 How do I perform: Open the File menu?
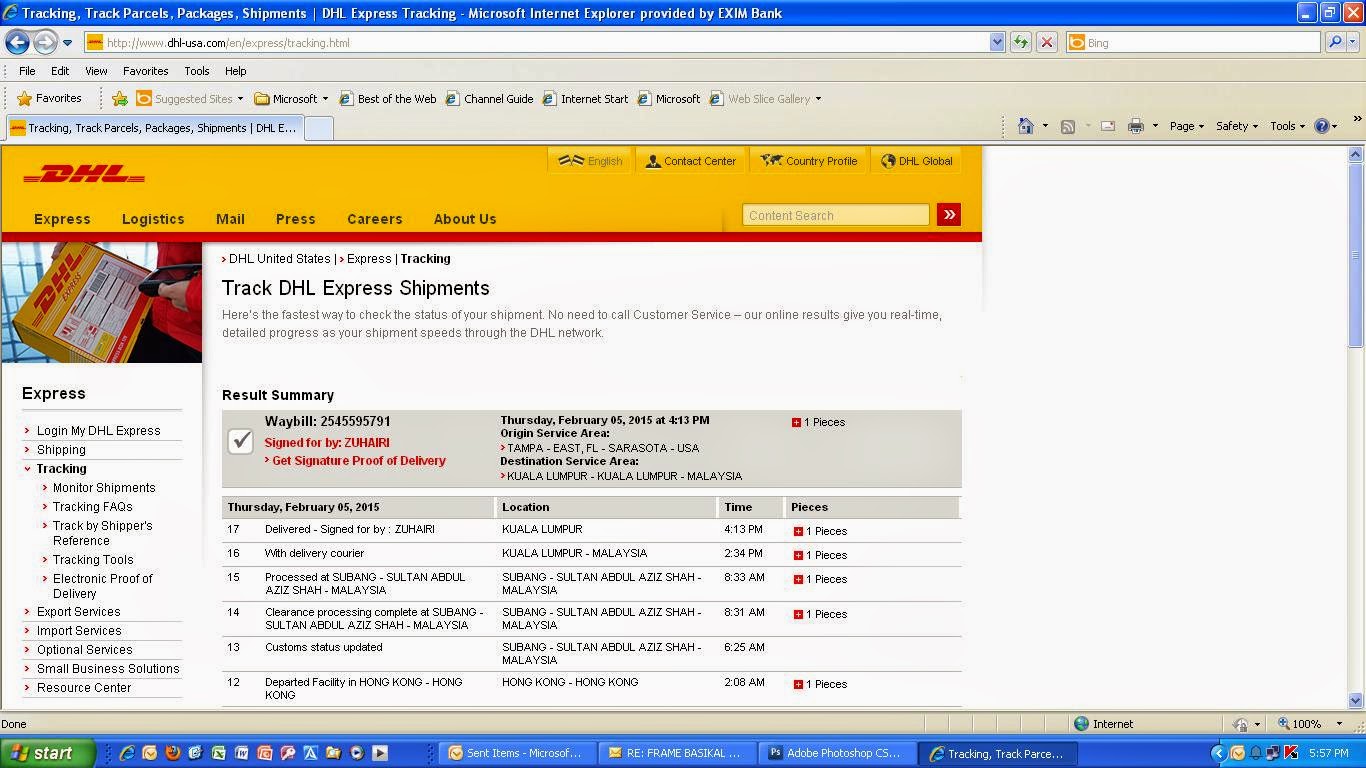27,71
